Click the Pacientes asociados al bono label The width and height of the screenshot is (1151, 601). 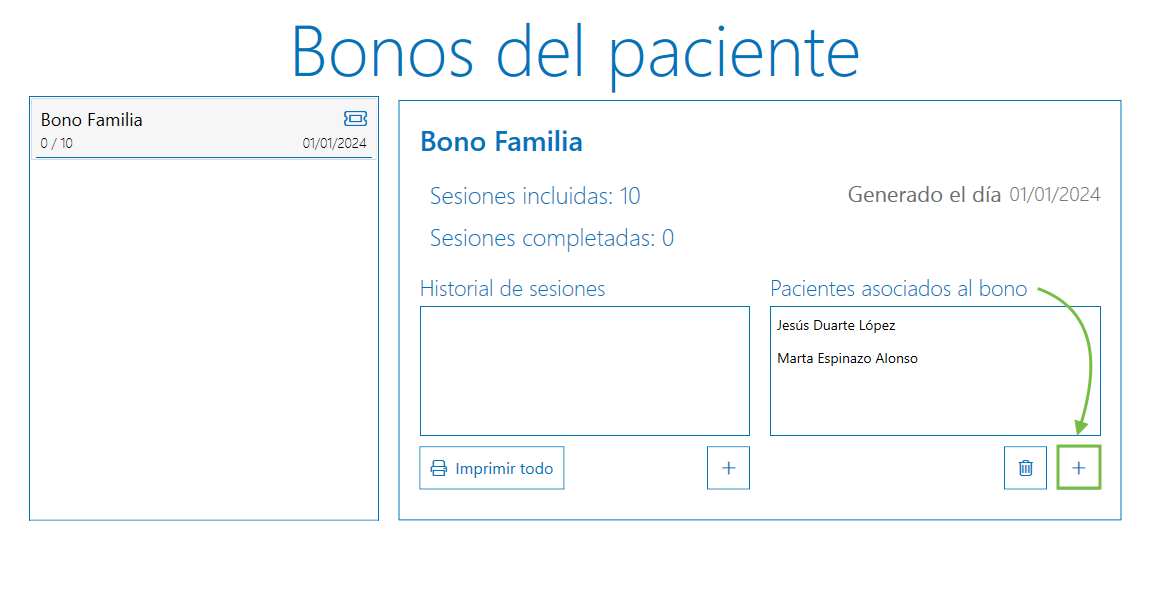point(897,289)
